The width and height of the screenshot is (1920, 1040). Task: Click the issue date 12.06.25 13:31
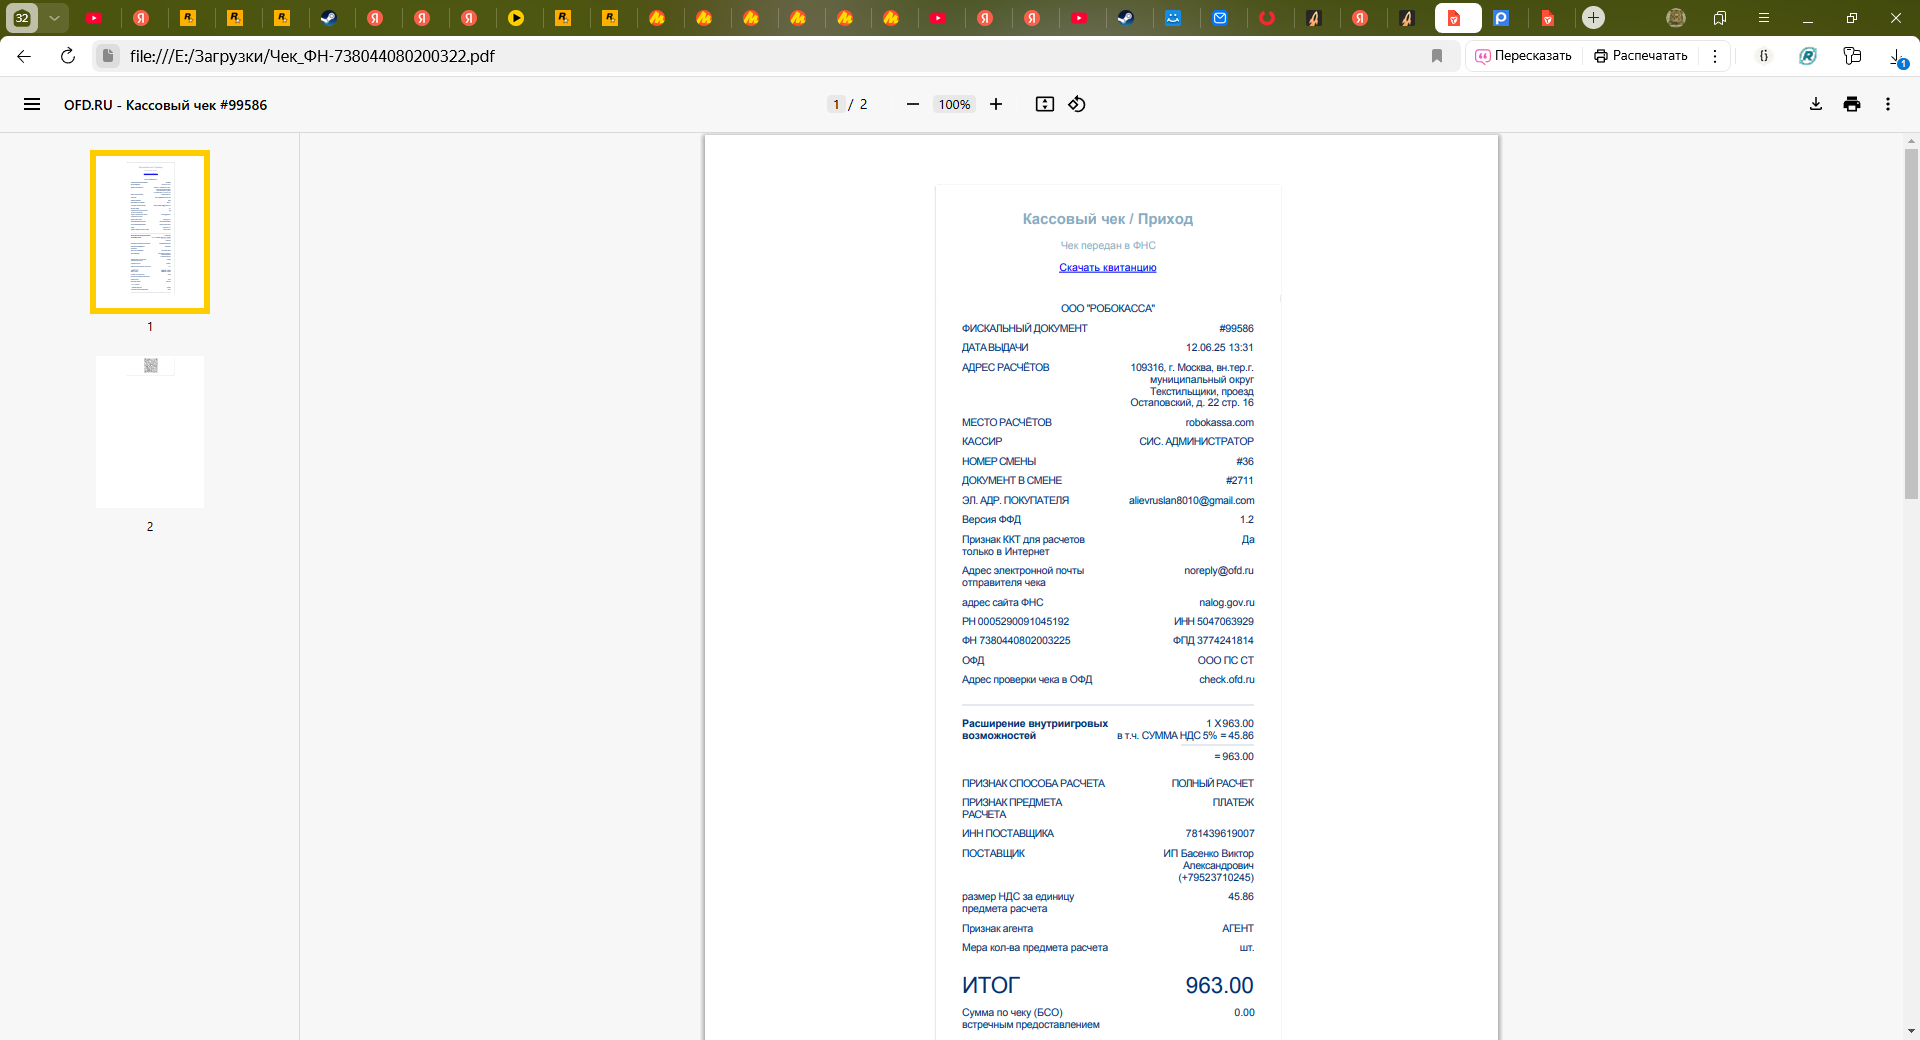pos(1219,348)
